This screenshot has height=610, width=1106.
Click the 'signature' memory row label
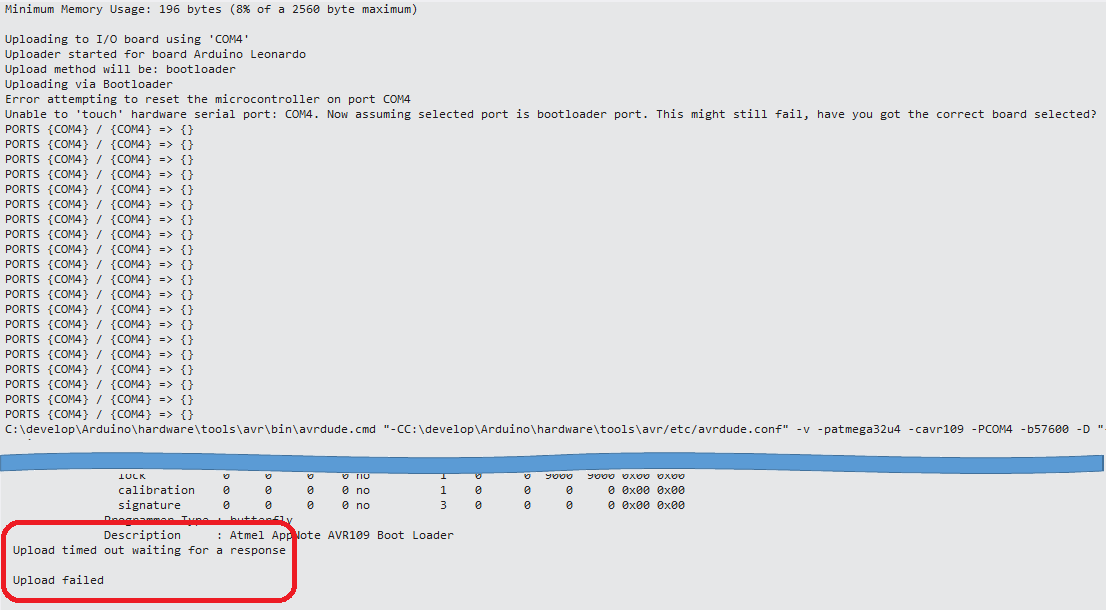[x=149, y=505]
